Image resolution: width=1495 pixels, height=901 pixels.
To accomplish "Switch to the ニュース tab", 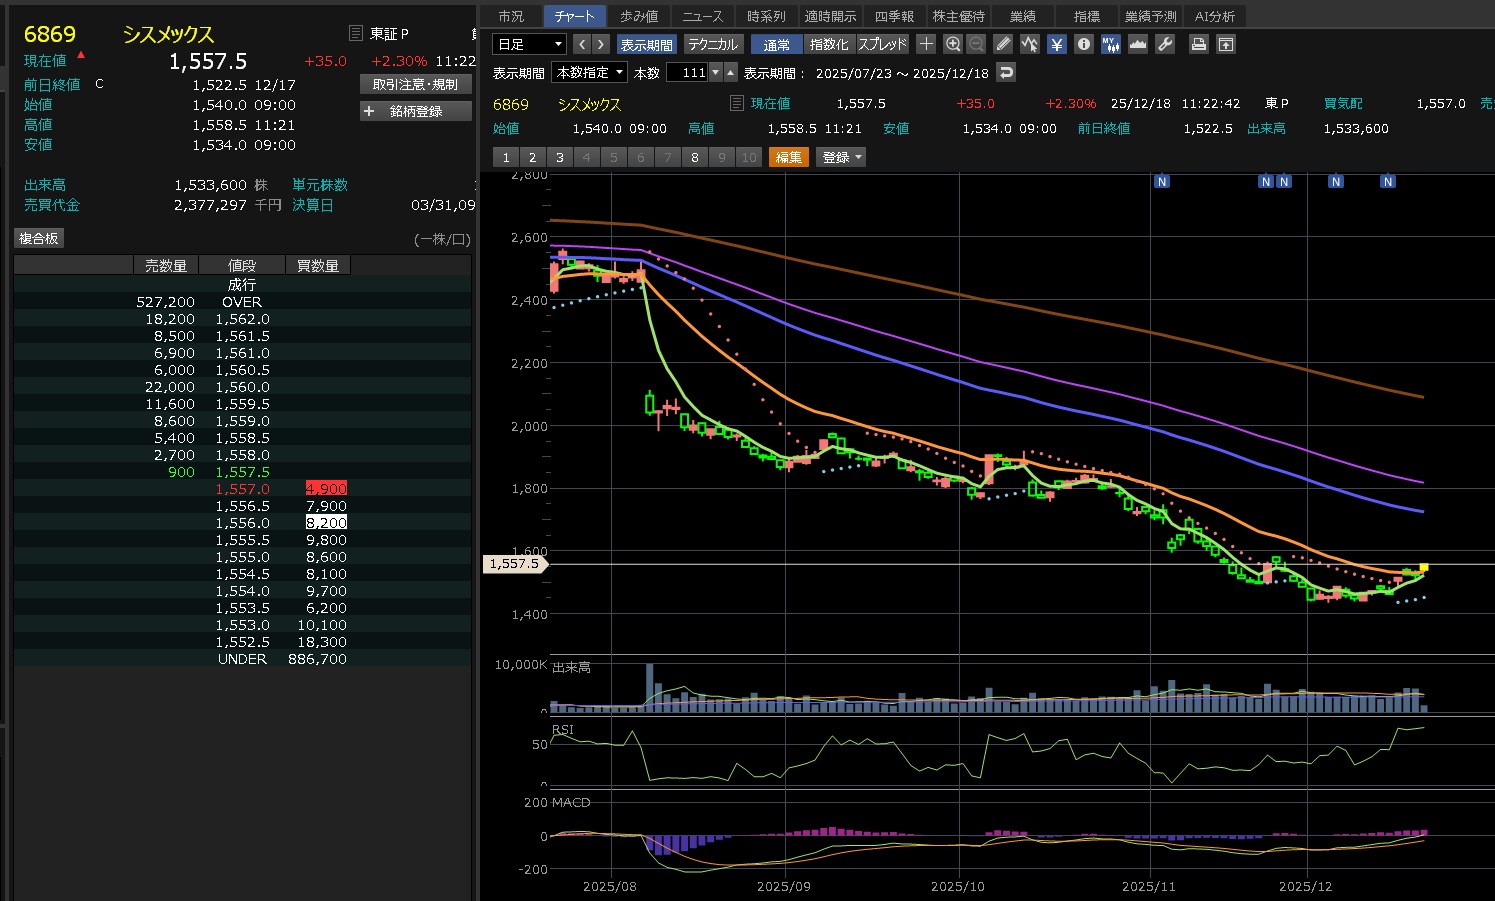I will click(x=702, y=16).
